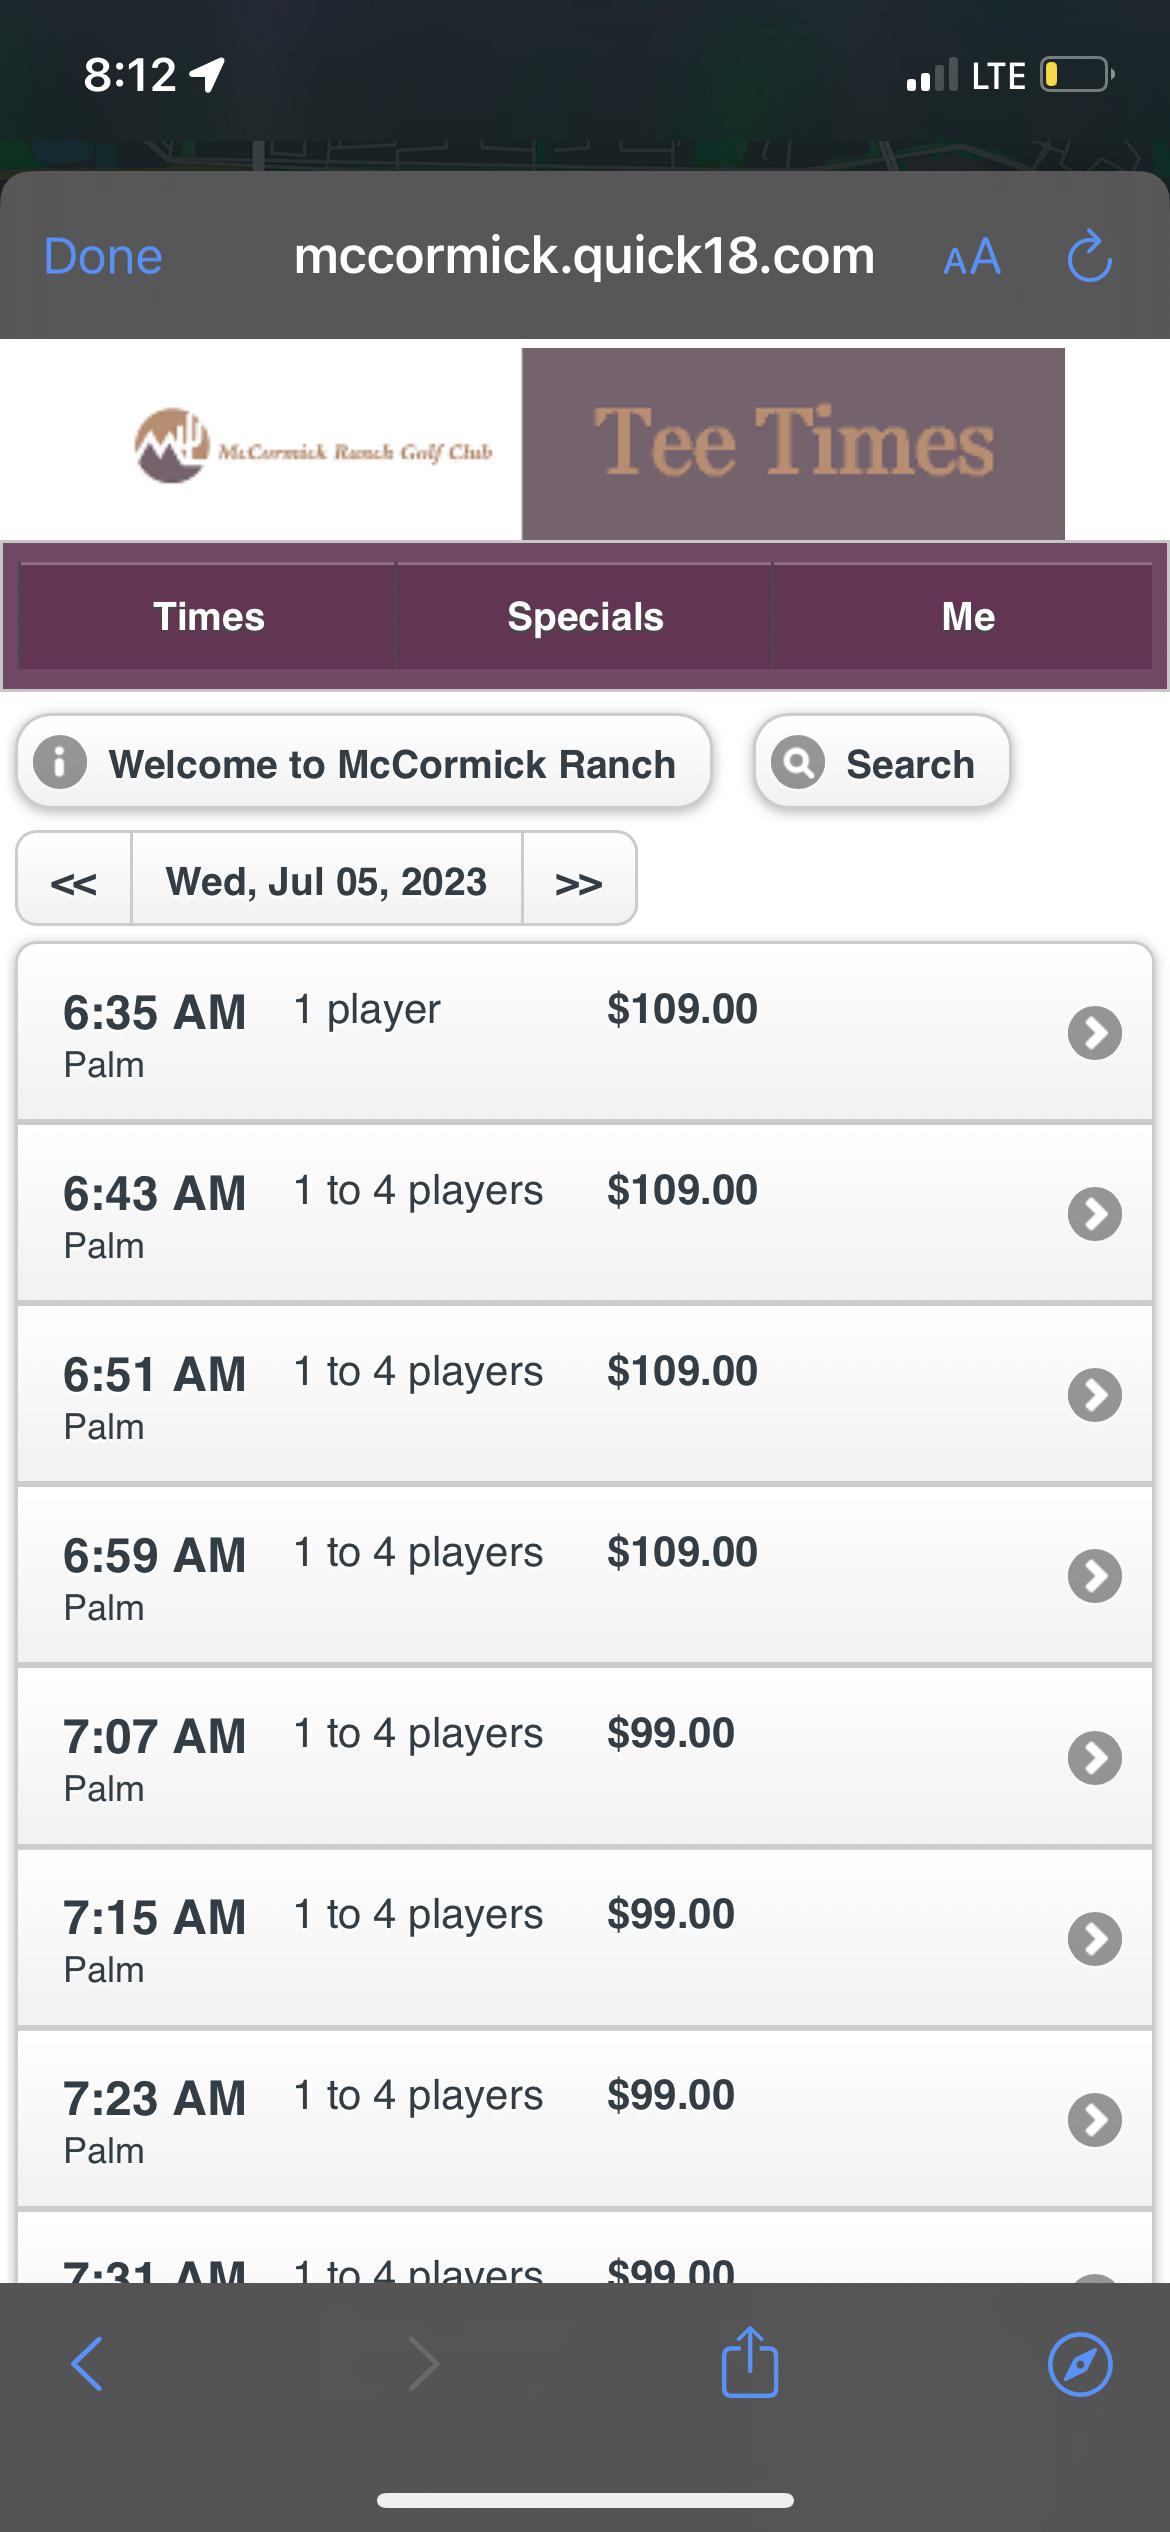Image resolution: width=1170 pixels, height=2532 pixels.
Task: Tap the share icon in bottom toolbar
Action: tap(749, 2363)
